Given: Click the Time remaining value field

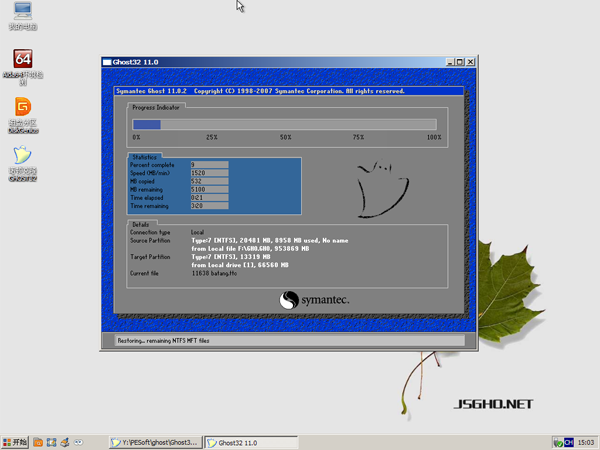Looking at the screenshot, I should coord(209,205).
